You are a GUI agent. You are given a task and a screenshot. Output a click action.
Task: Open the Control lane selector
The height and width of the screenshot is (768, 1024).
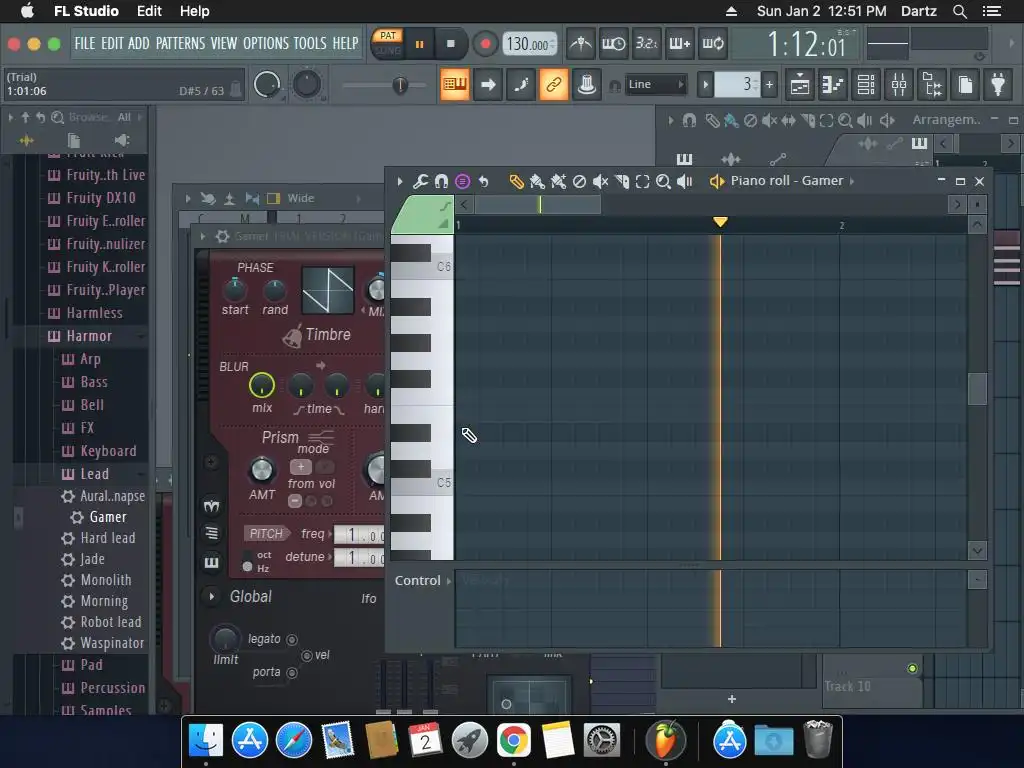click(x=423, y=581)
